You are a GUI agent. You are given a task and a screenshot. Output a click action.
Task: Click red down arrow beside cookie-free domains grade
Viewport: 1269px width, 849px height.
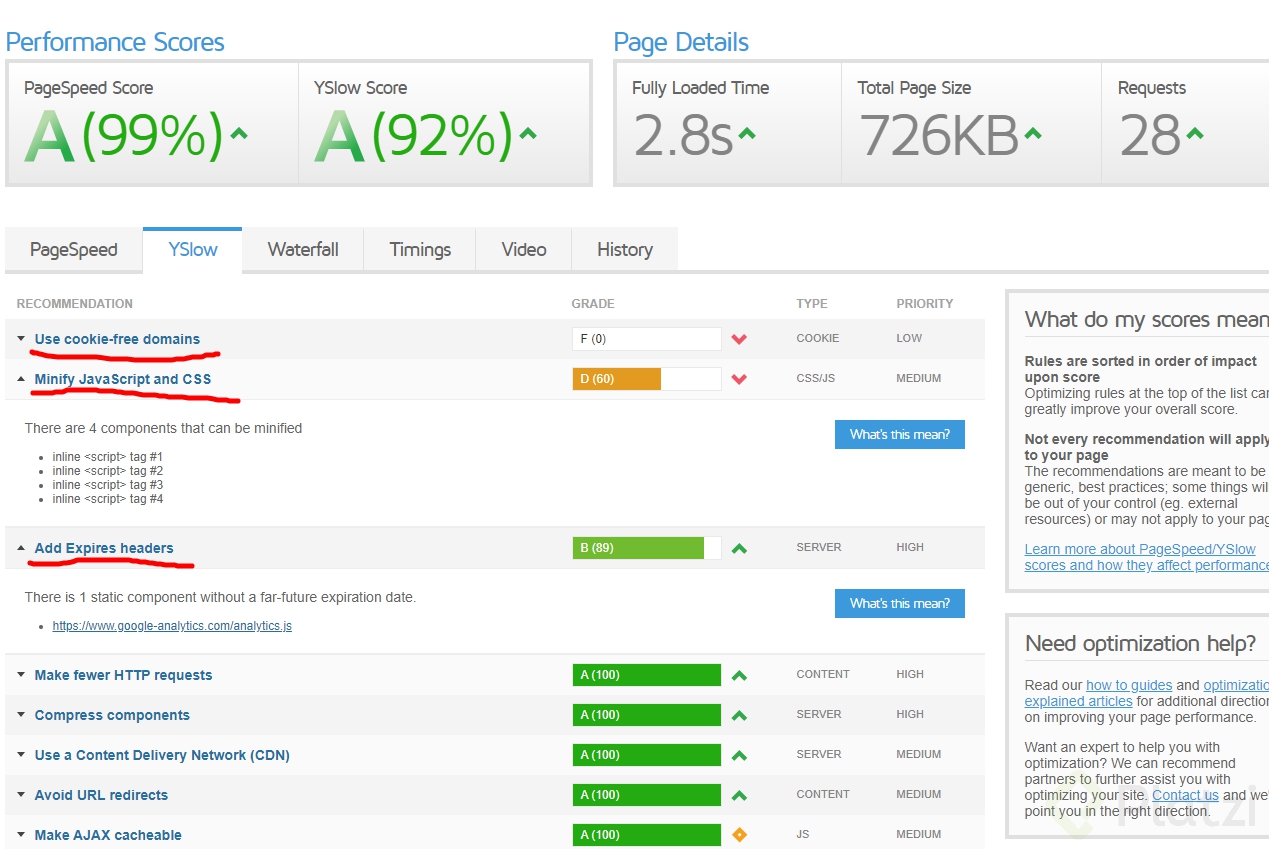pos(739,339)
